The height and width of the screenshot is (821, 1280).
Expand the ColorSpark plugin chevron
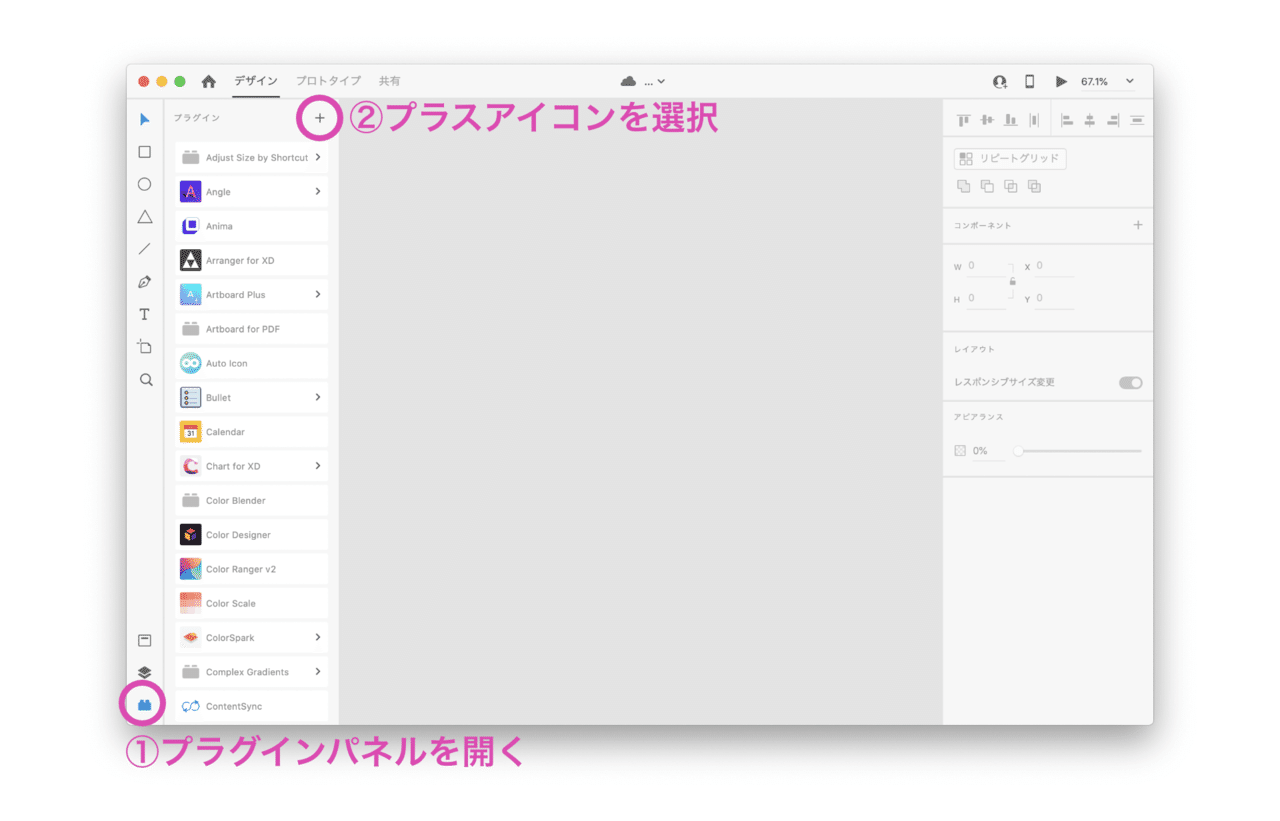[318, 637]
